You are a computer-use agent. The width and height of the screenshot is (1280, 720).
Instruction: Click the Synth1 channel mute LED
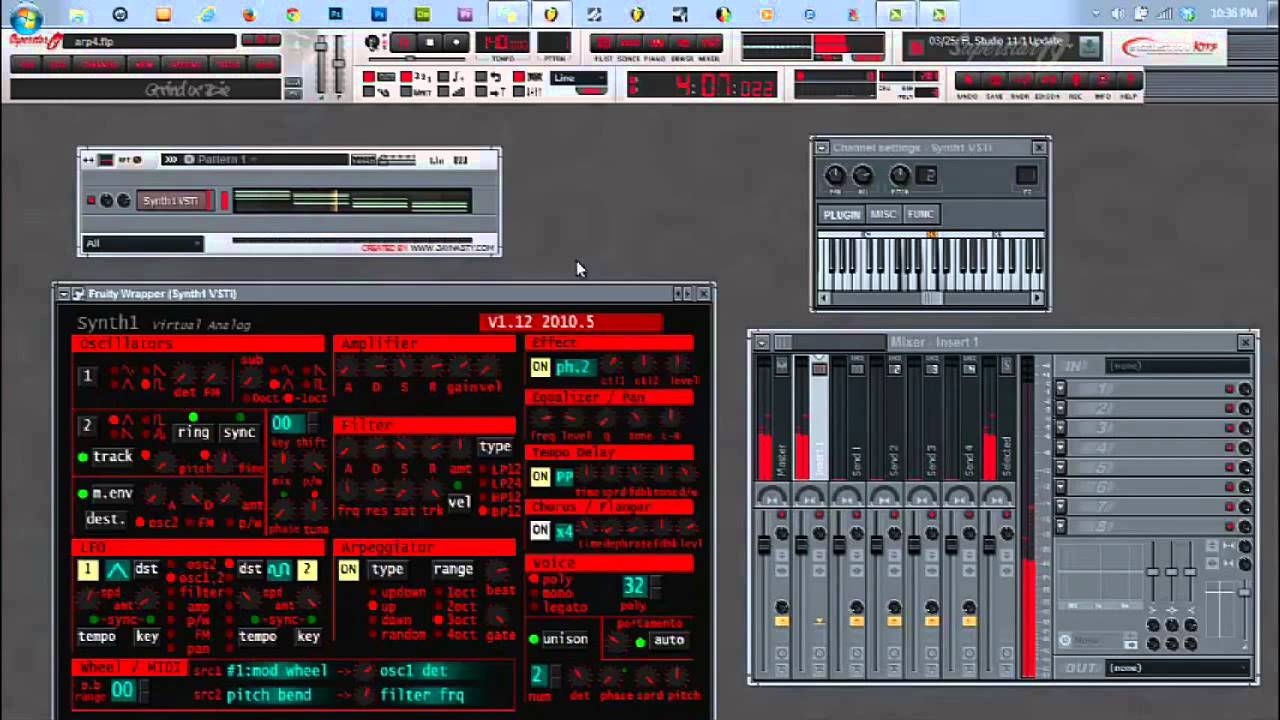pos(91,201)
